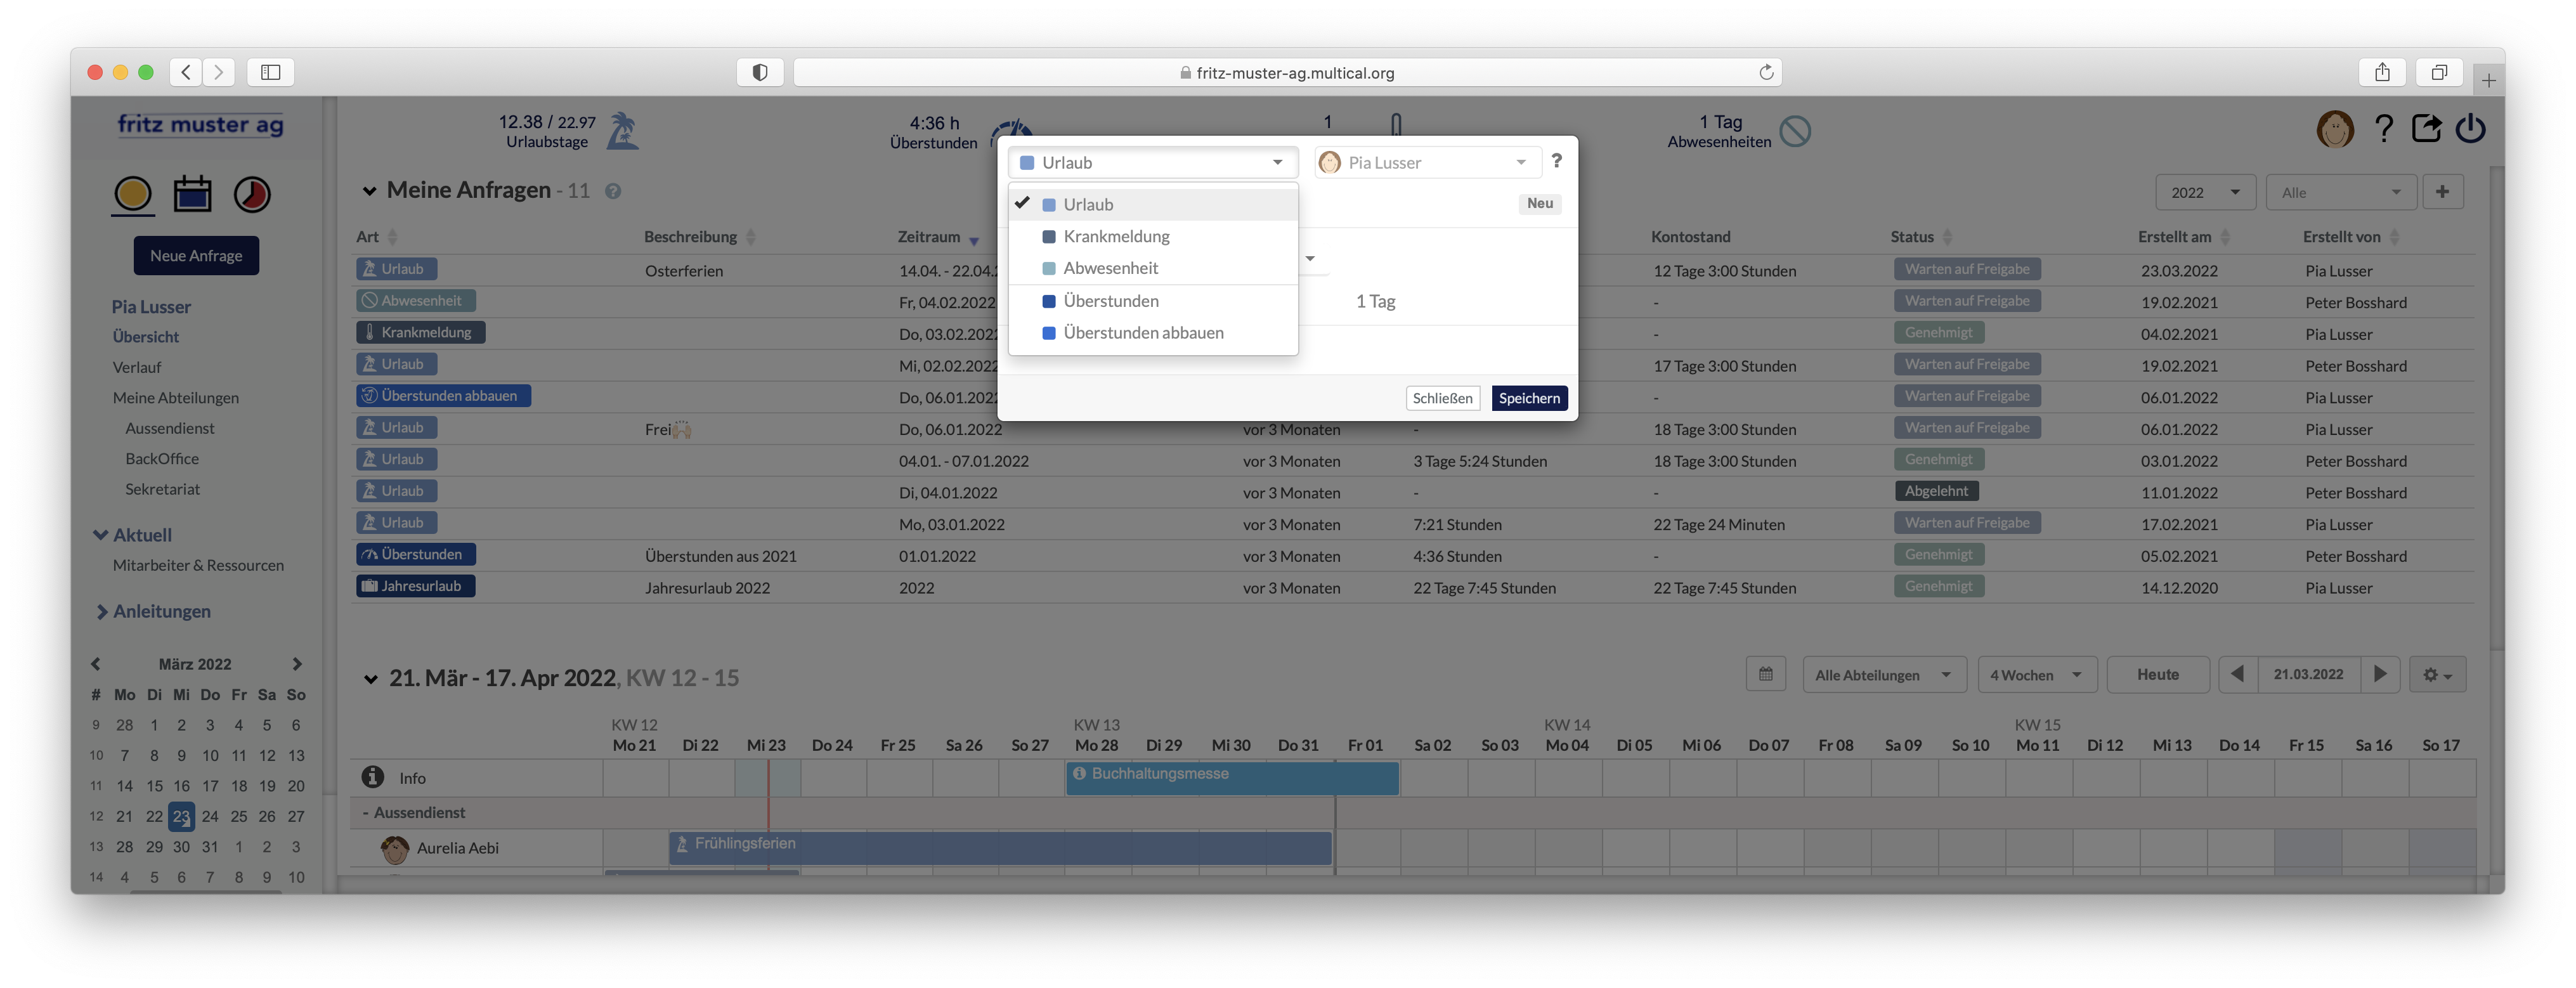Sort table by Status column
This screenshot has height=988, width=2576.
(1921, 236)
